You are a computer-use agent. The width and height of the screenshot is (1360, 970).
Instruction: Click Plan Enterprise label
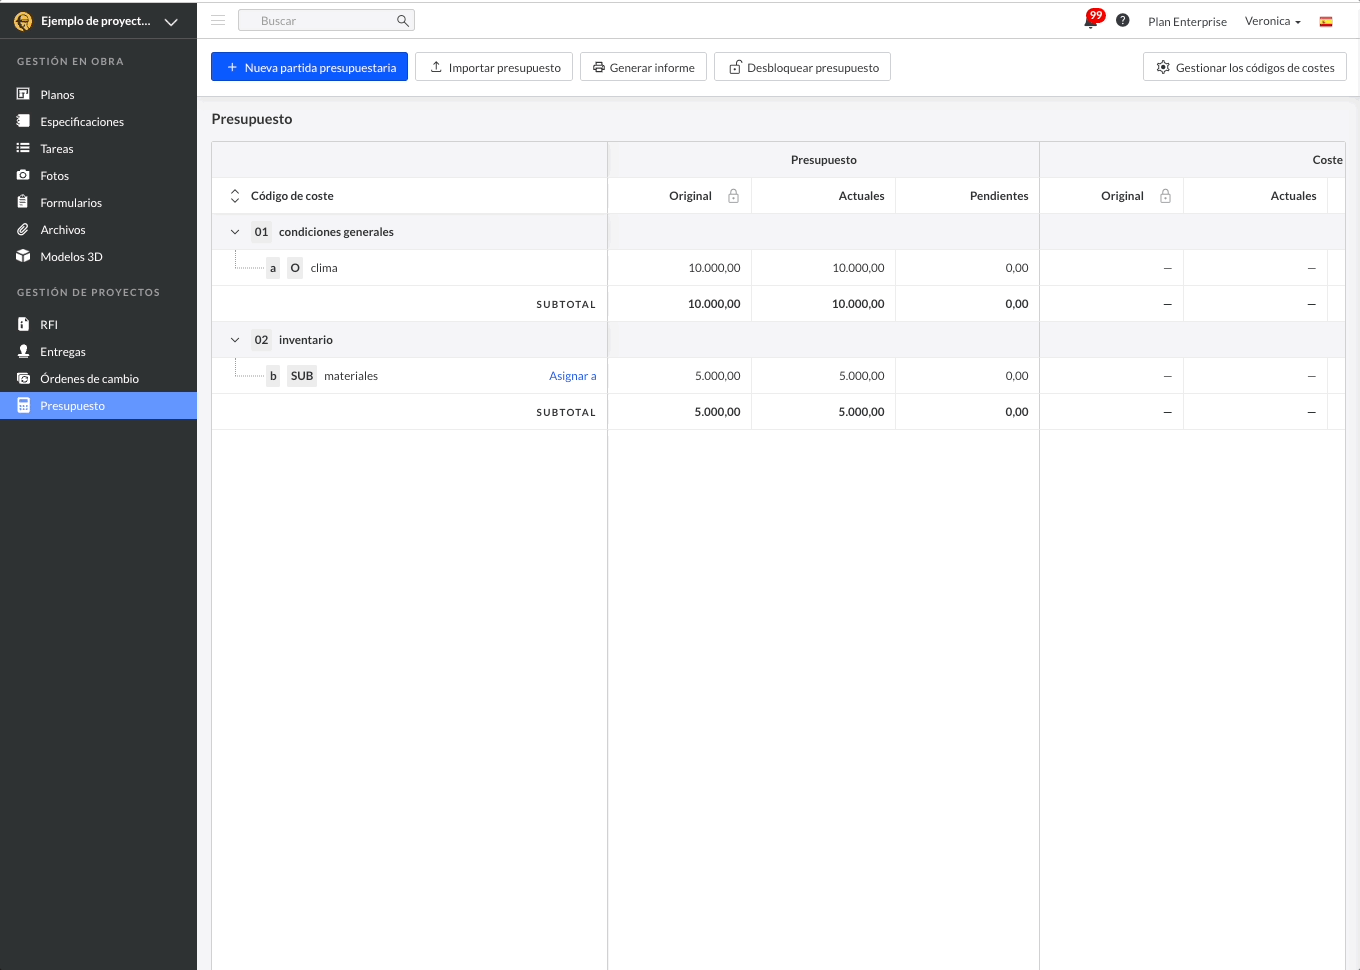point(1187,21)
